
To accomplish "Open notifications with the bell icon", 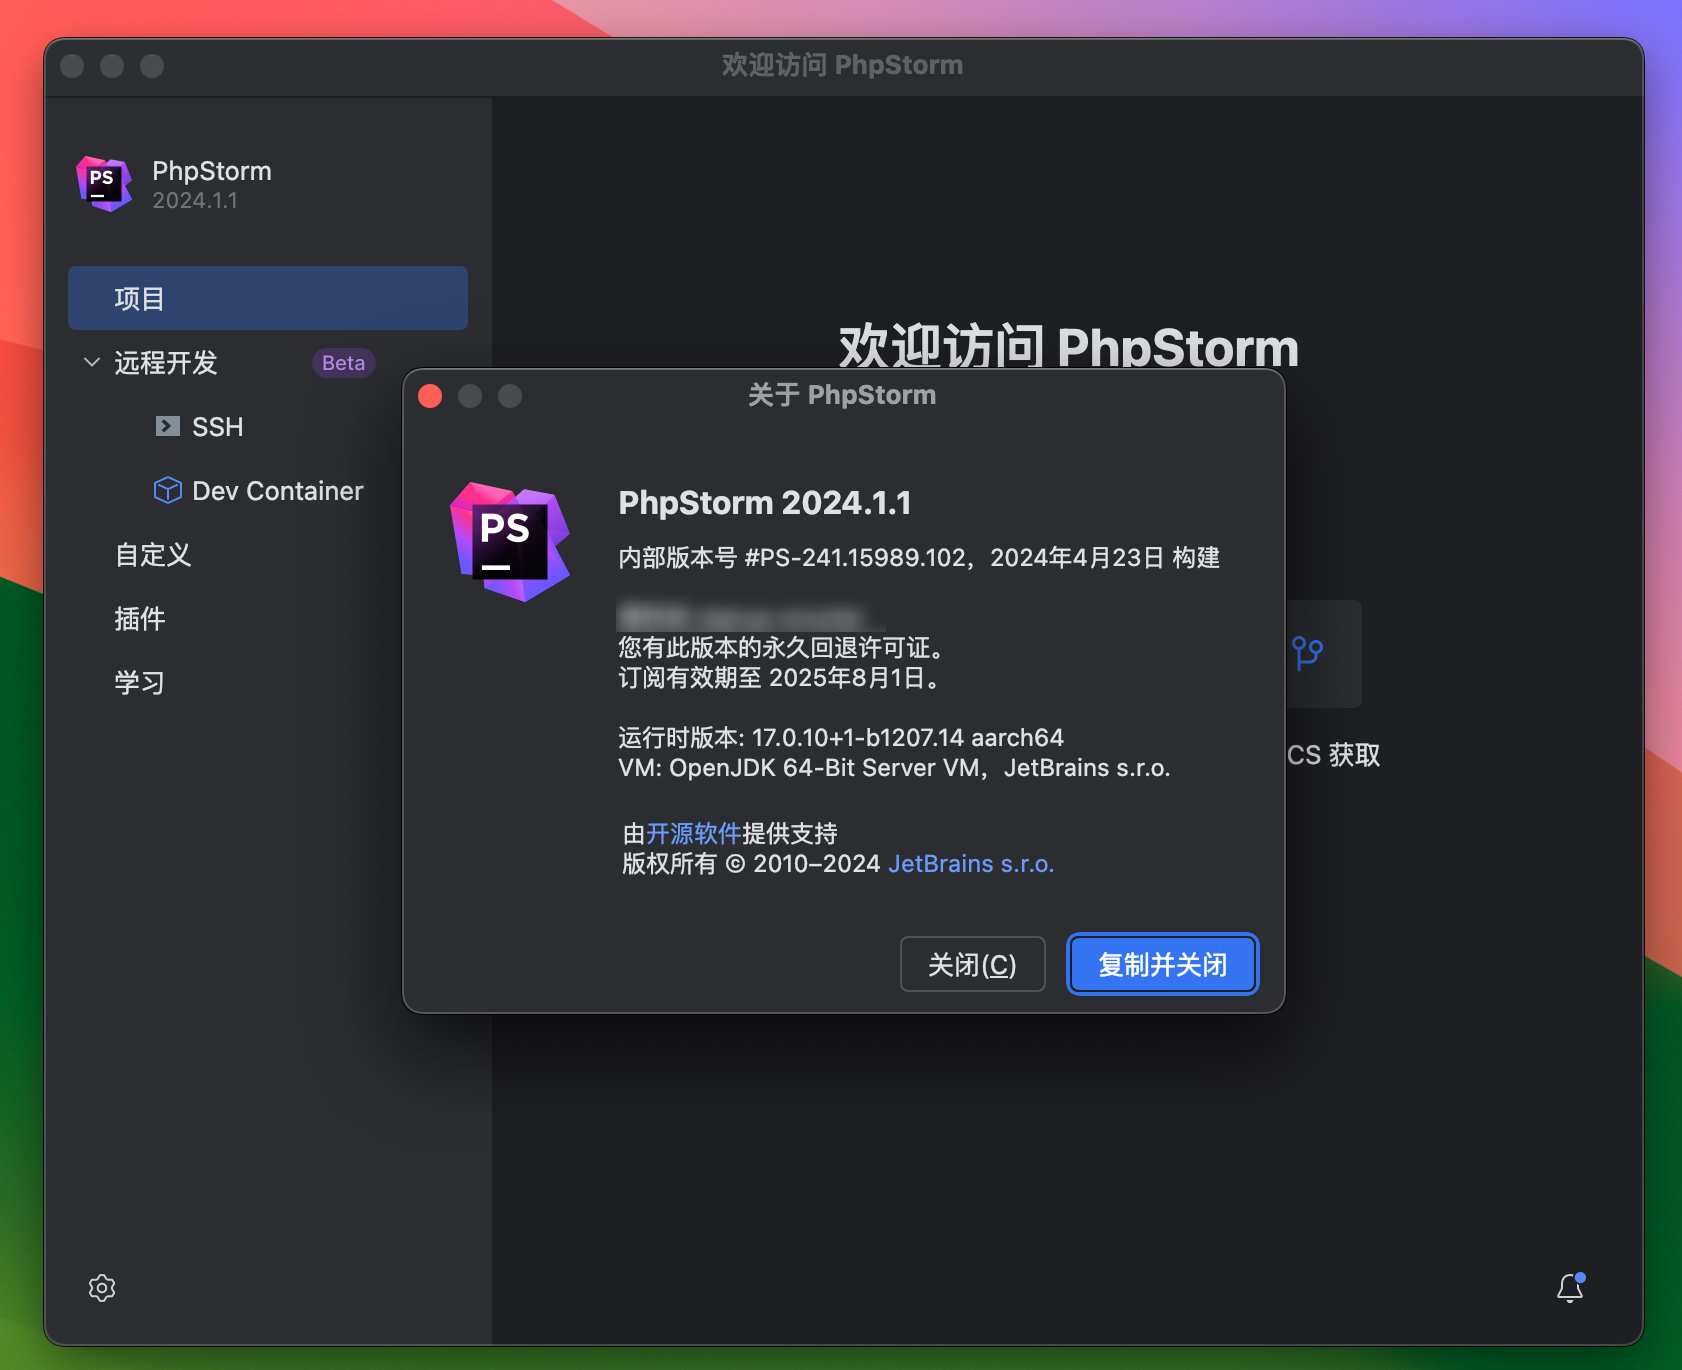I will point(1568,1288).
